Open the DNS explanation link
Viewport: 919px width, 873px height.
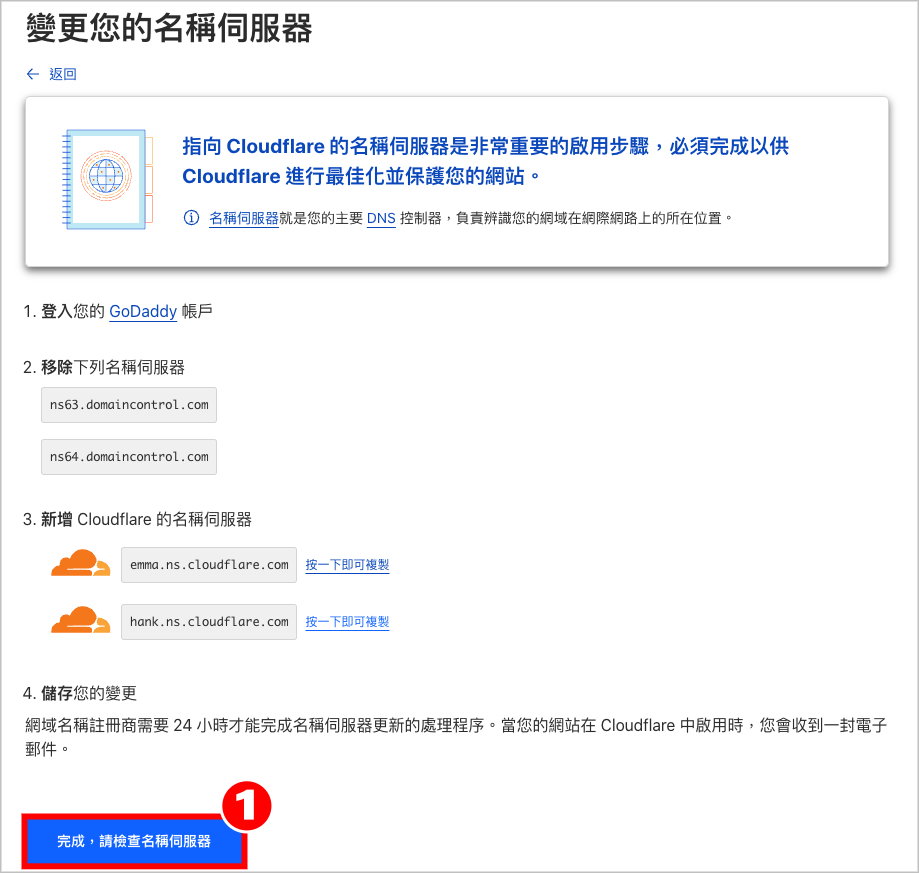381,219
